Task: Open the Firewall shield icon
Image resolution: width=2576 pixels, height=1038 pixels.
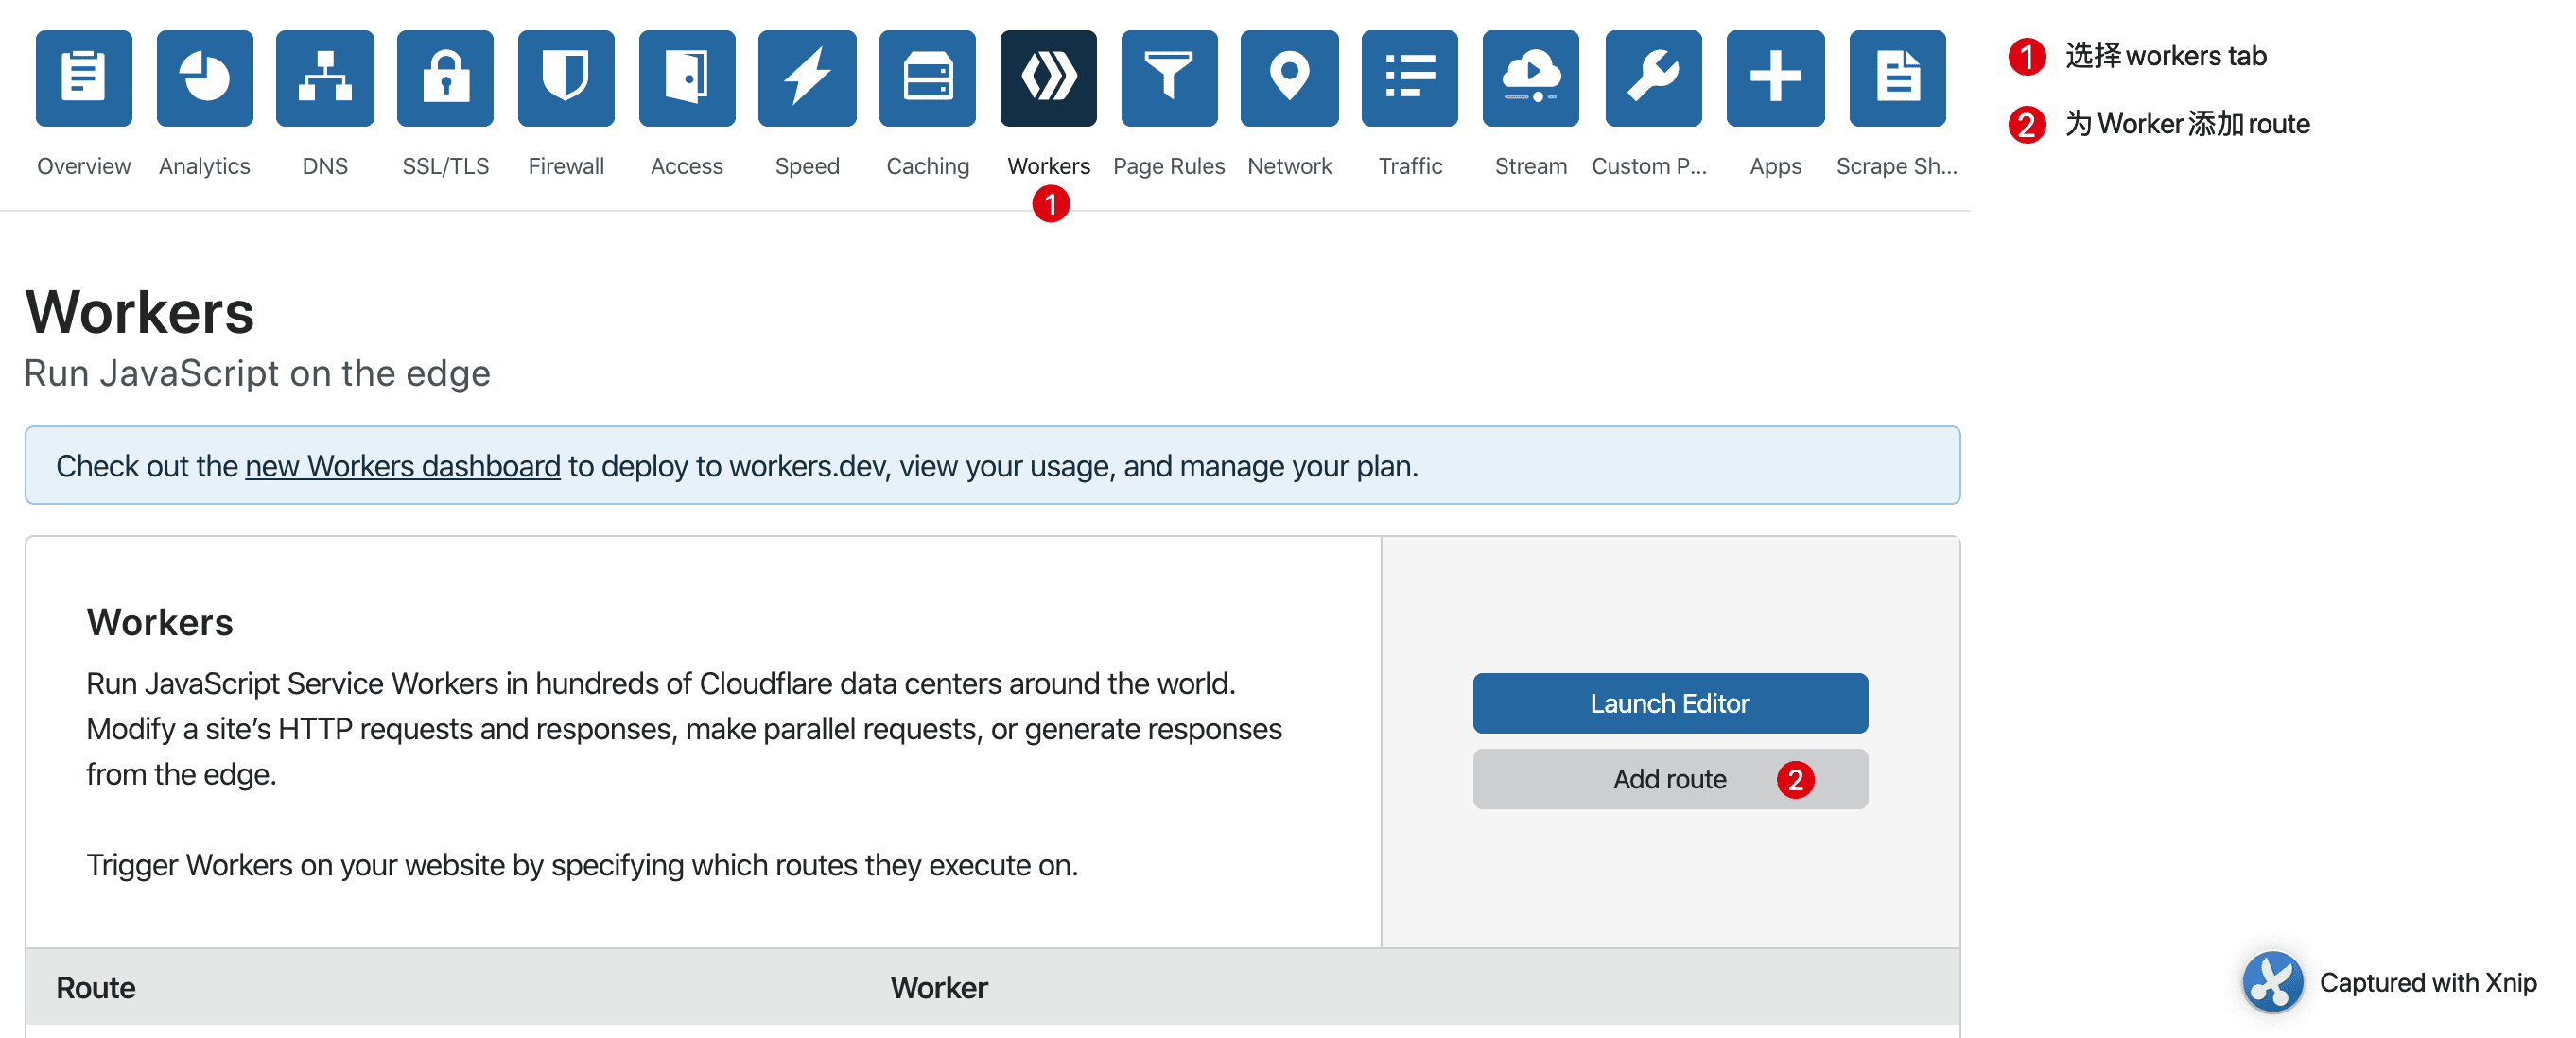Action: (x=566, y=78)
